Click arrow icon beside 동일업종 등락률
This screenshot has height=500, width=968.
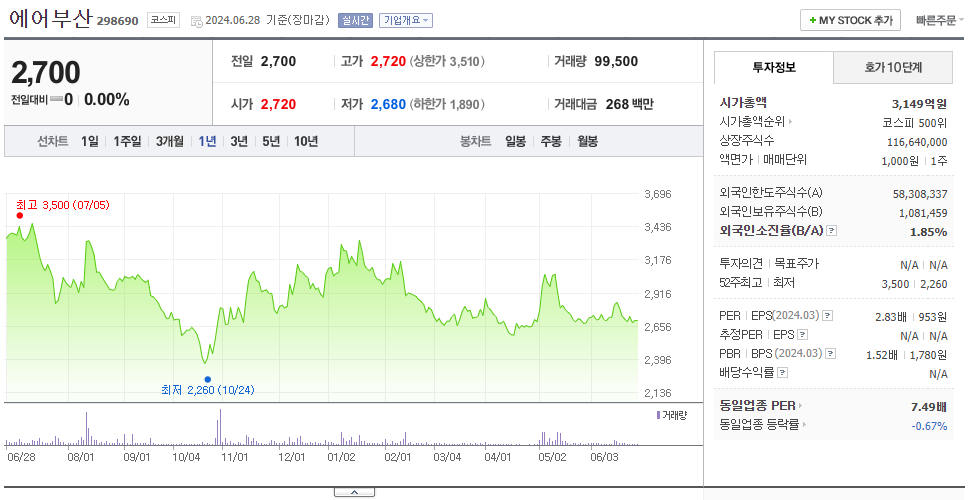(x=804, y=425)
